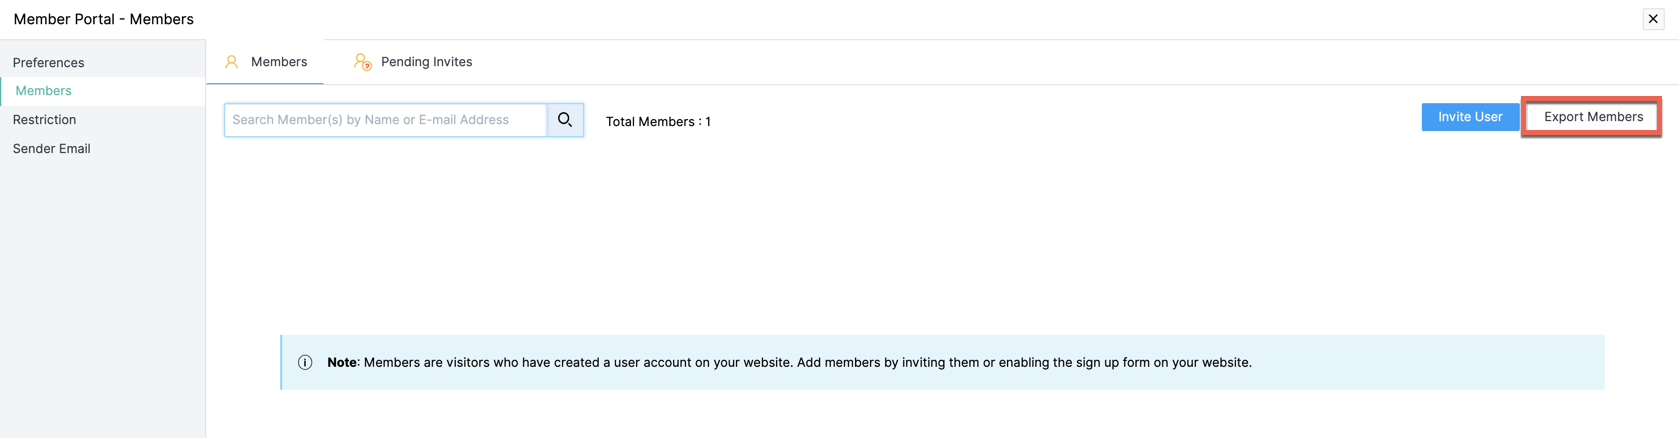Click the magnifier search icon
This screenshot has height=438, width=1679.
565,120
